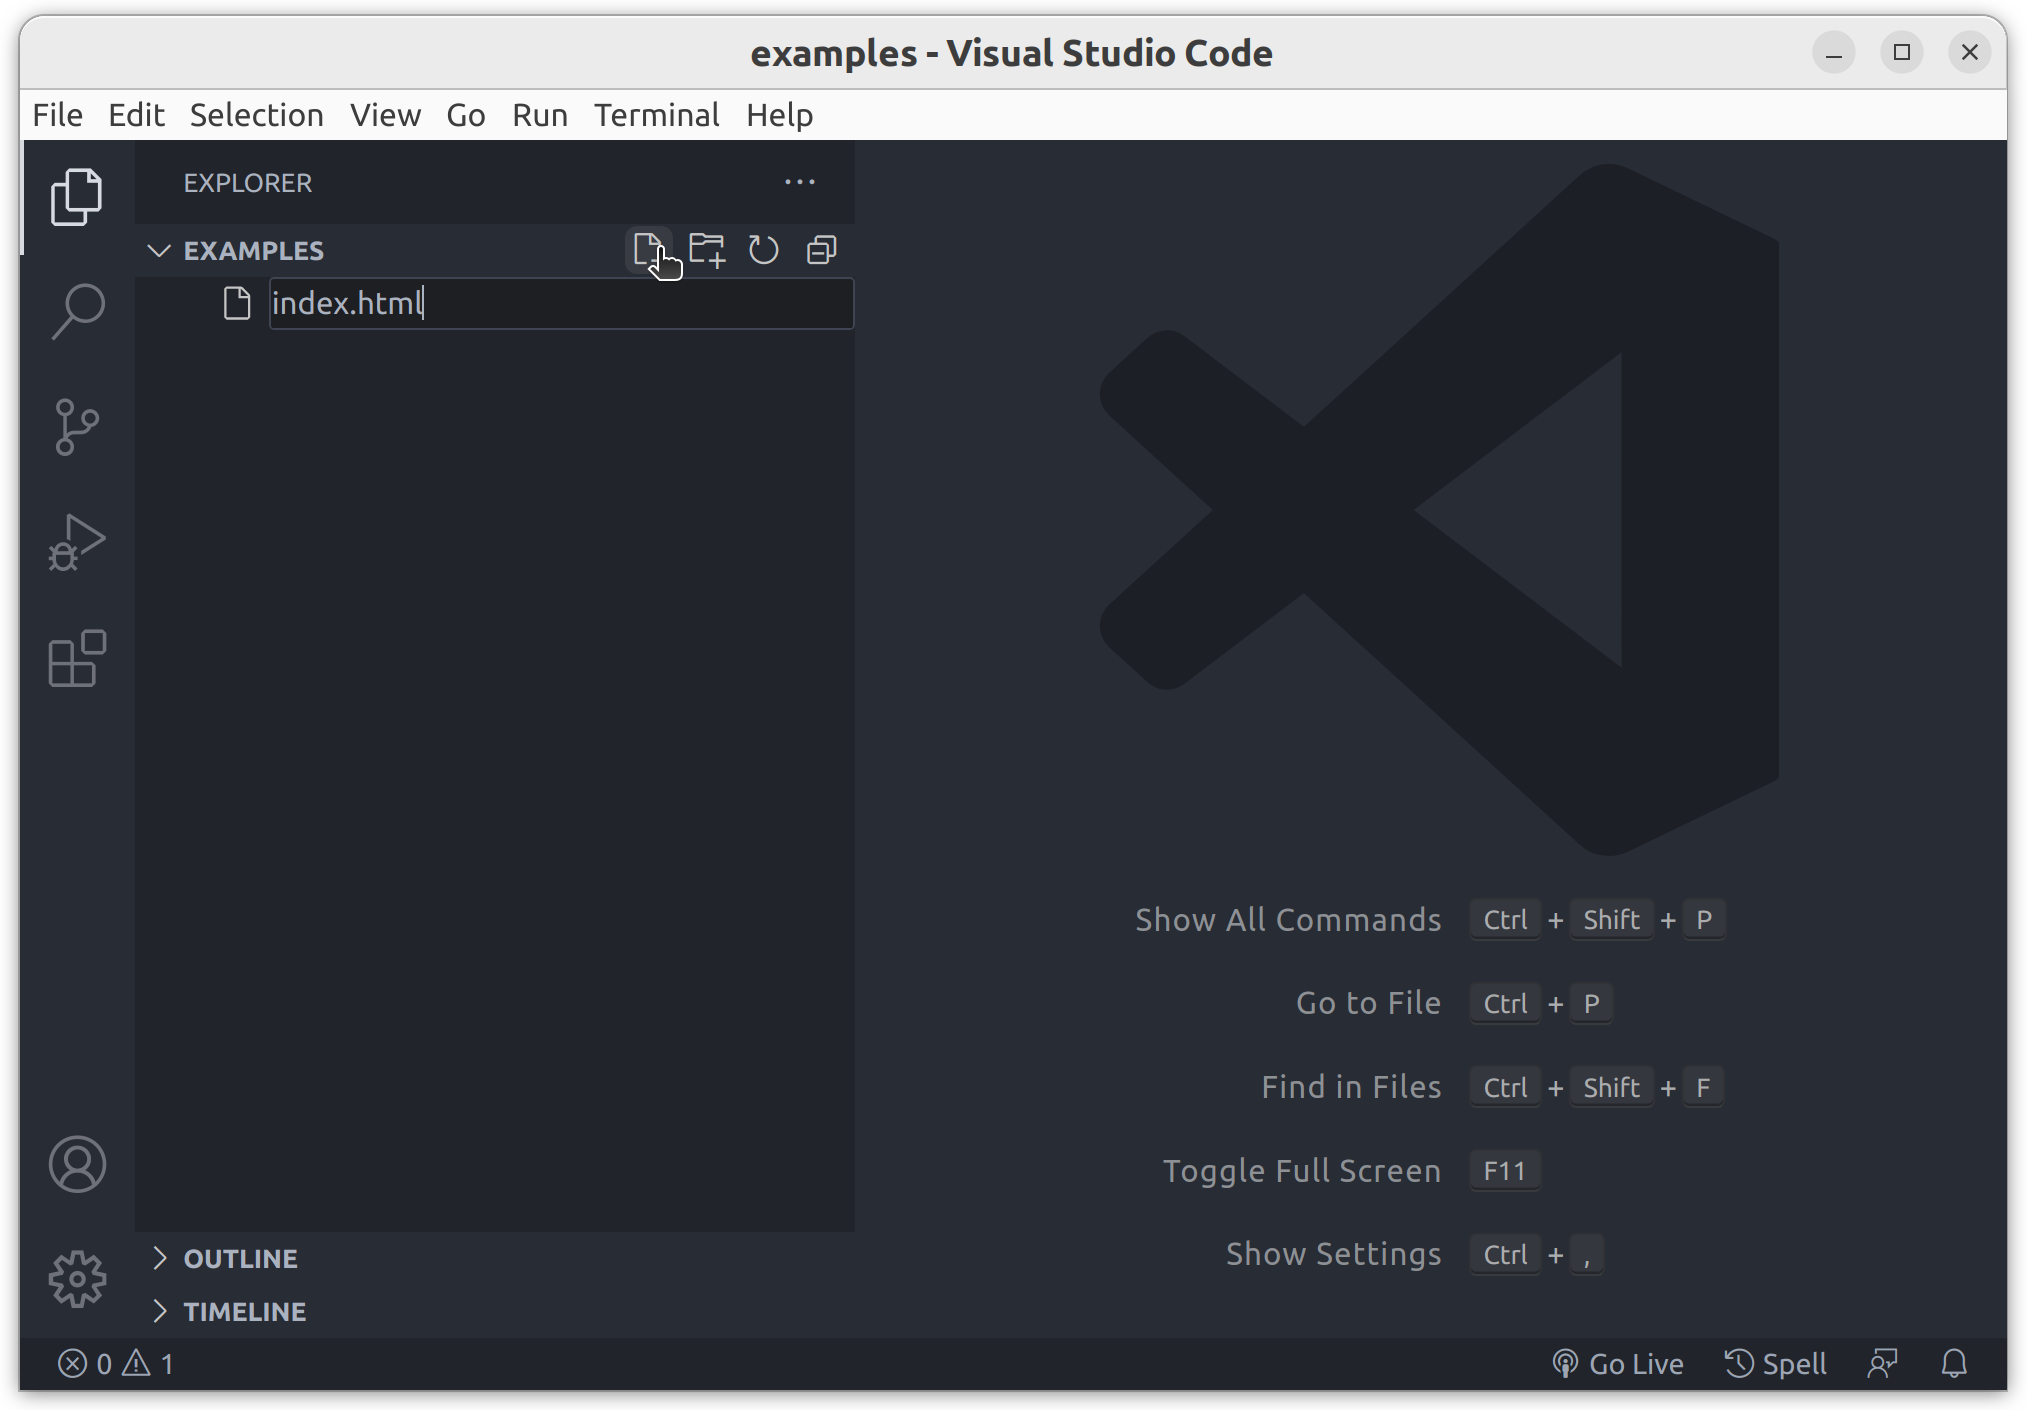The image size is (2027, 1410).
Task: Maximize the Visual Studio Code window
Action: [1902, 52]
